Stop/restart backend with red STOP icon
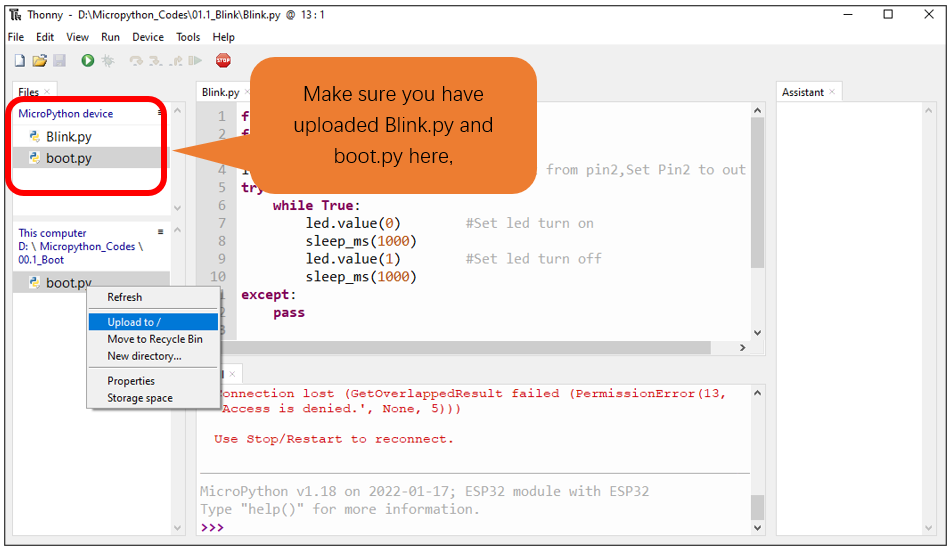The image size is (952, 551). 223,61
